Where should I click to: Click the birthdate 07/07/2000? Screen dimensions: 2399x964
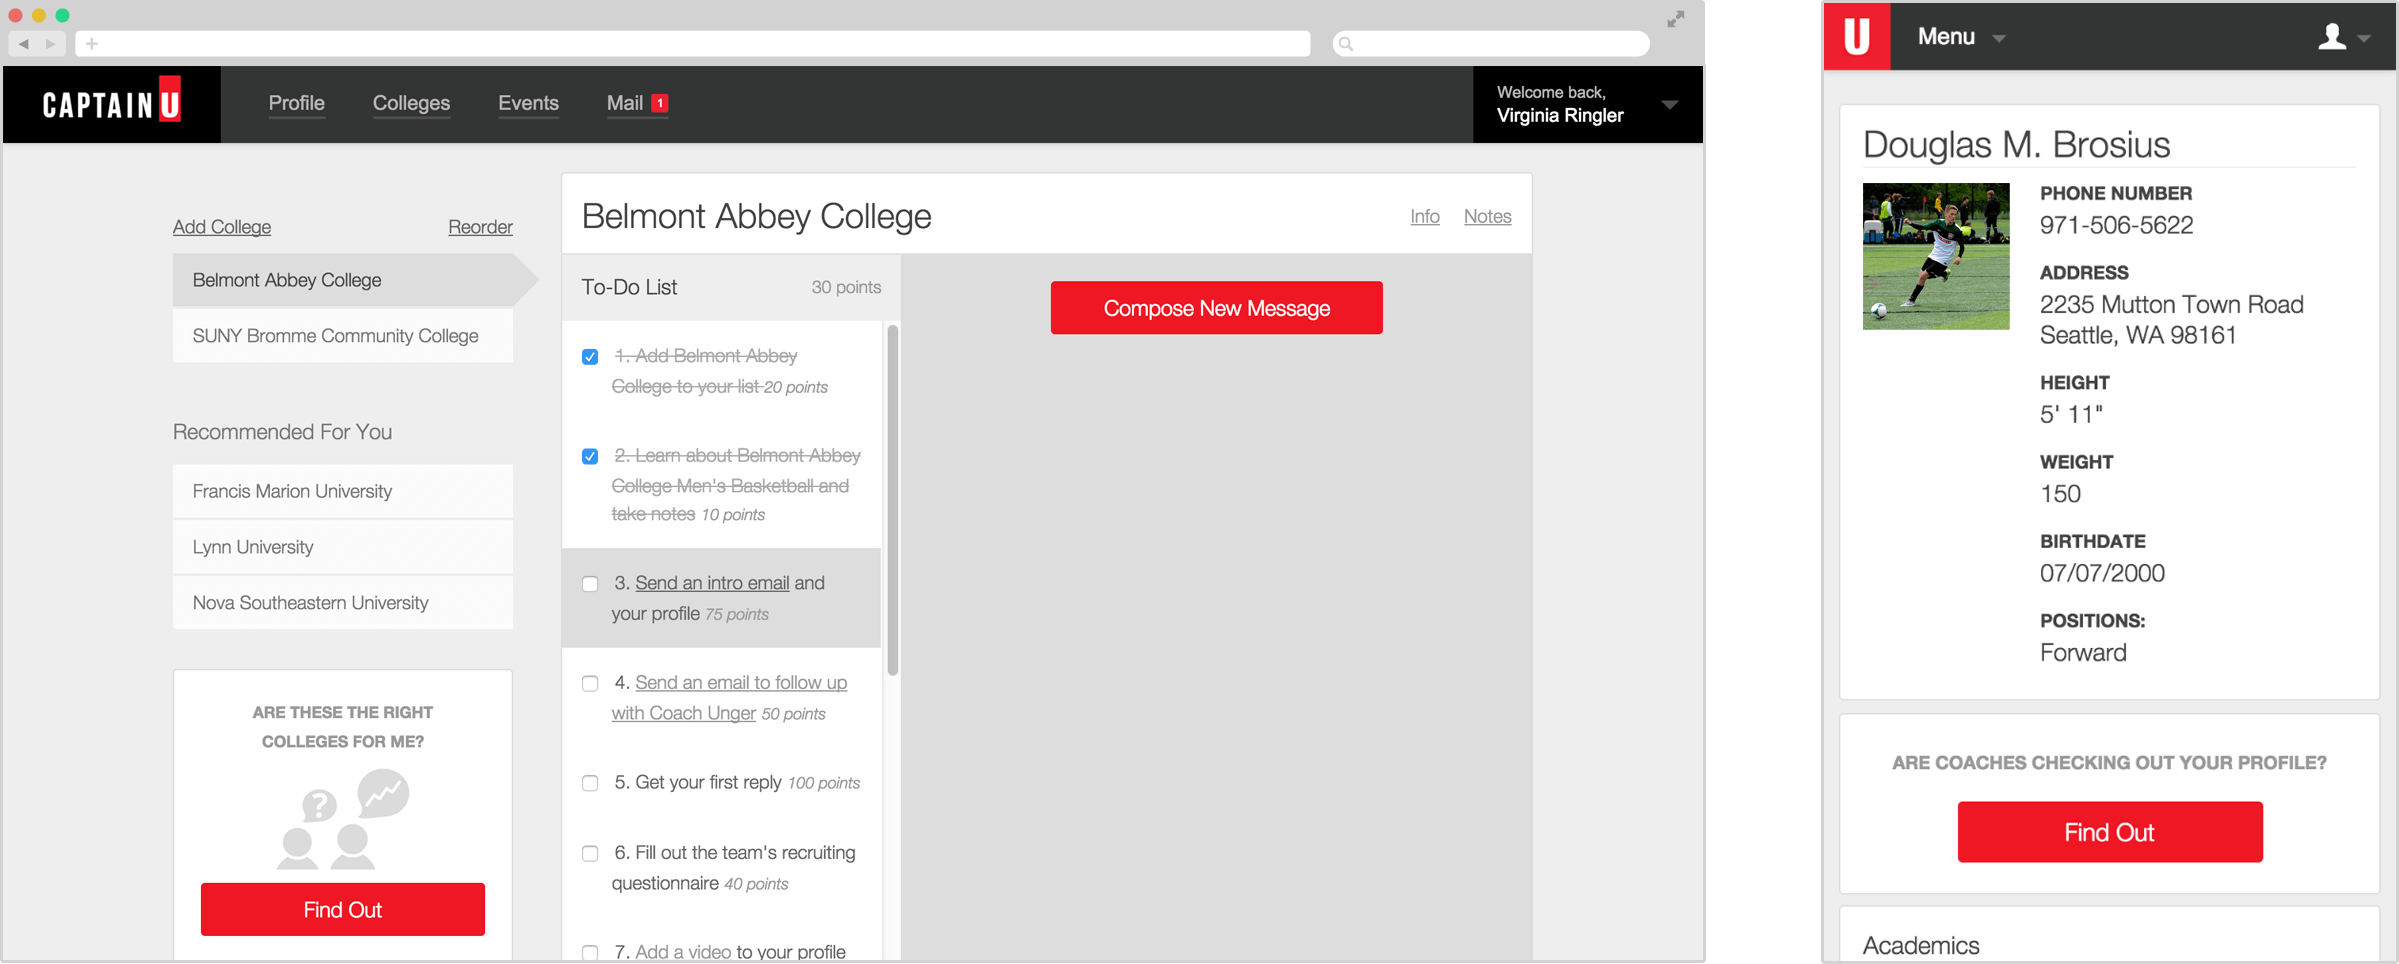tap(2102, 573)
